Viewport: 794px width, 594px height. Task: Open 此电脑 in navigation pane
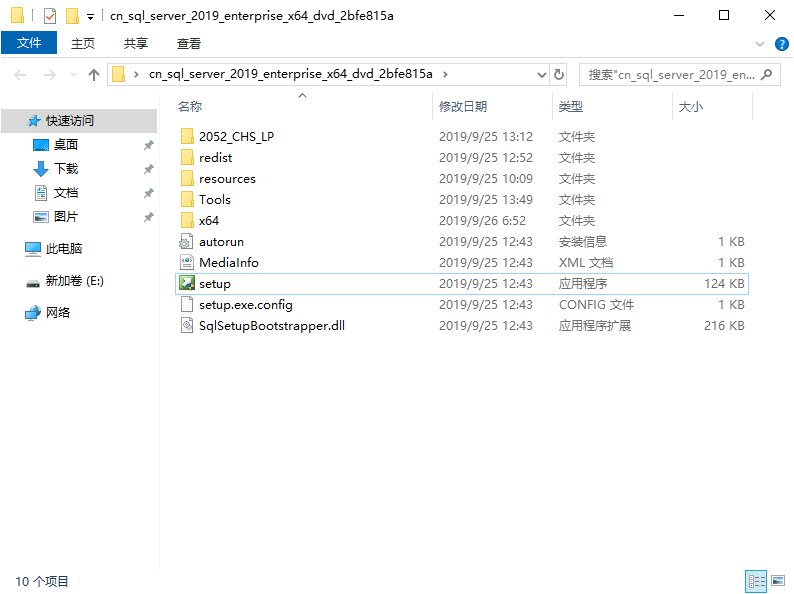[64, 249]
